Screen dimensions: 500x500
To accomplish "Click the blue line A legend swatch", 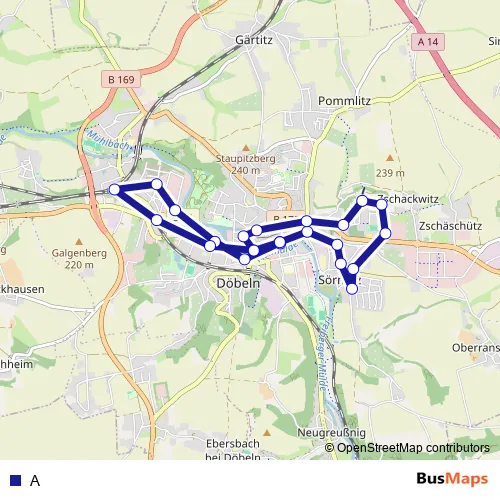I will [x=15, y=480].
